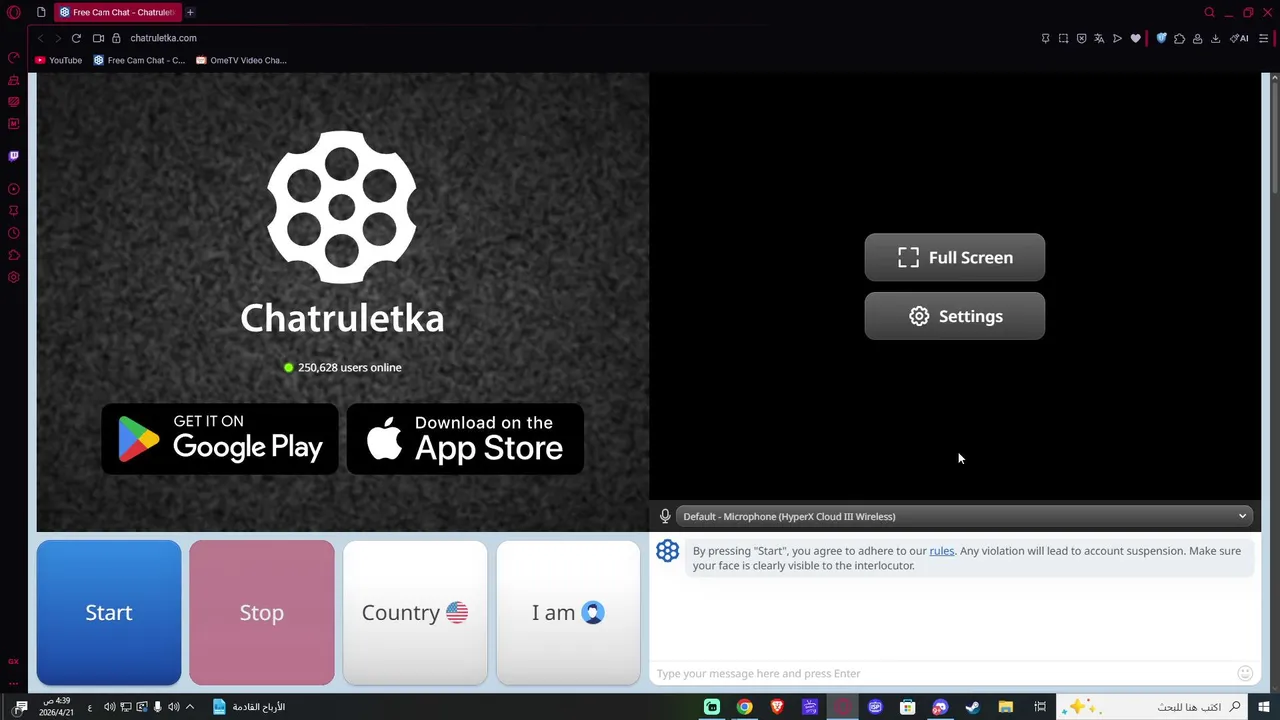
Task: Open the browser downloads icon
Action: [1215, 38]
